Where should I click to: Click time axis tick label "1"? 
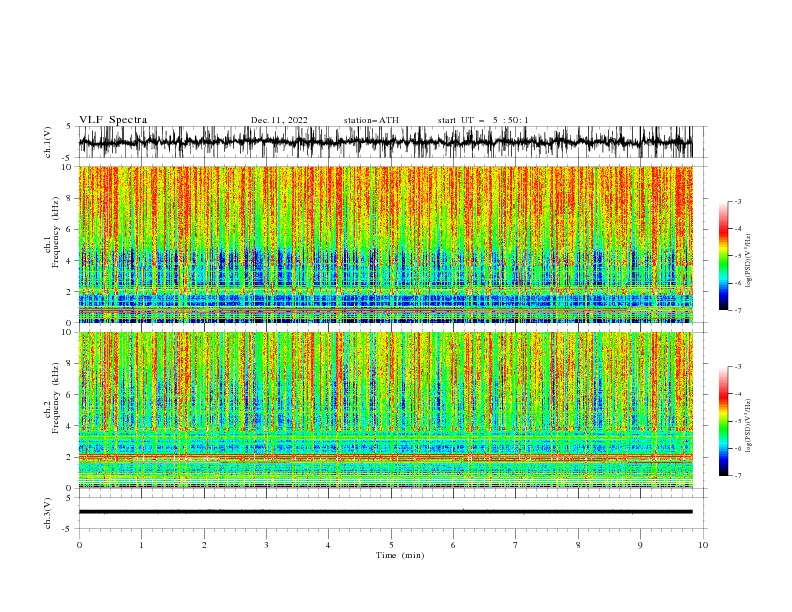click(141, 545)
